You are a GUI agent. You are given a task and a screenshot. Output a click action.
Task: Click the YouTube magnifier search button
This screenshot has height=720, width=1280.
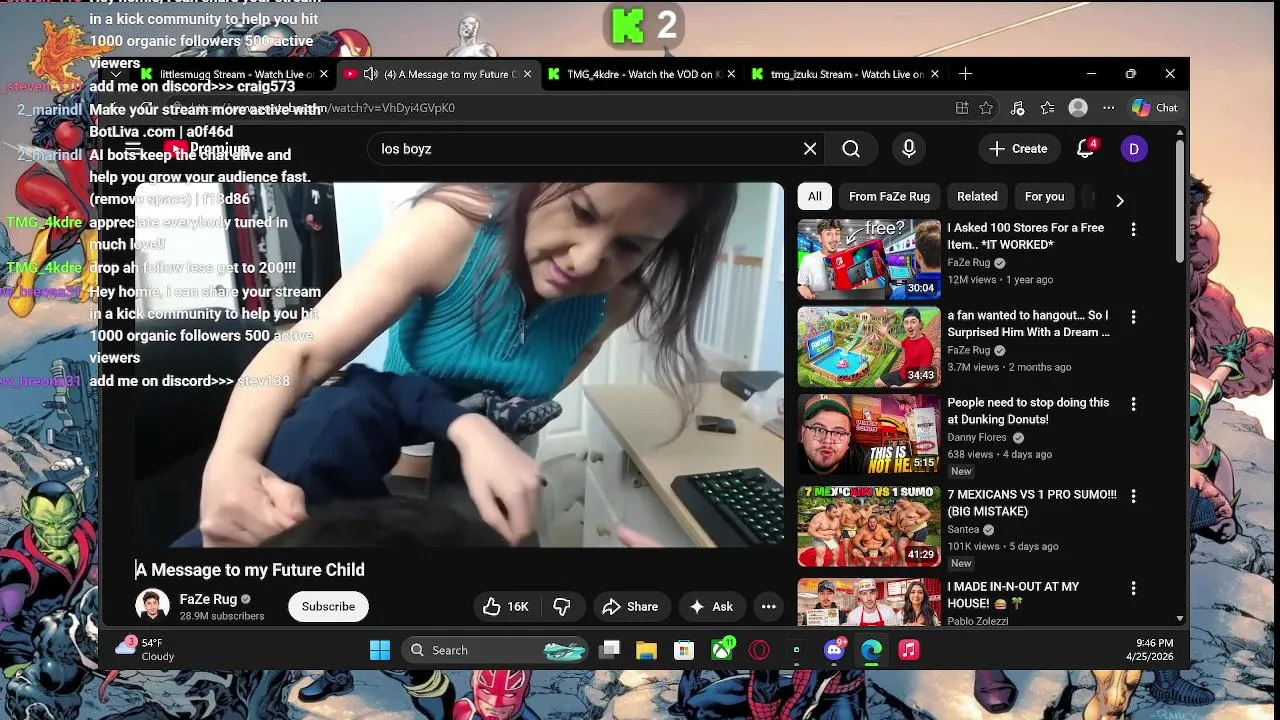click(851, 149)
